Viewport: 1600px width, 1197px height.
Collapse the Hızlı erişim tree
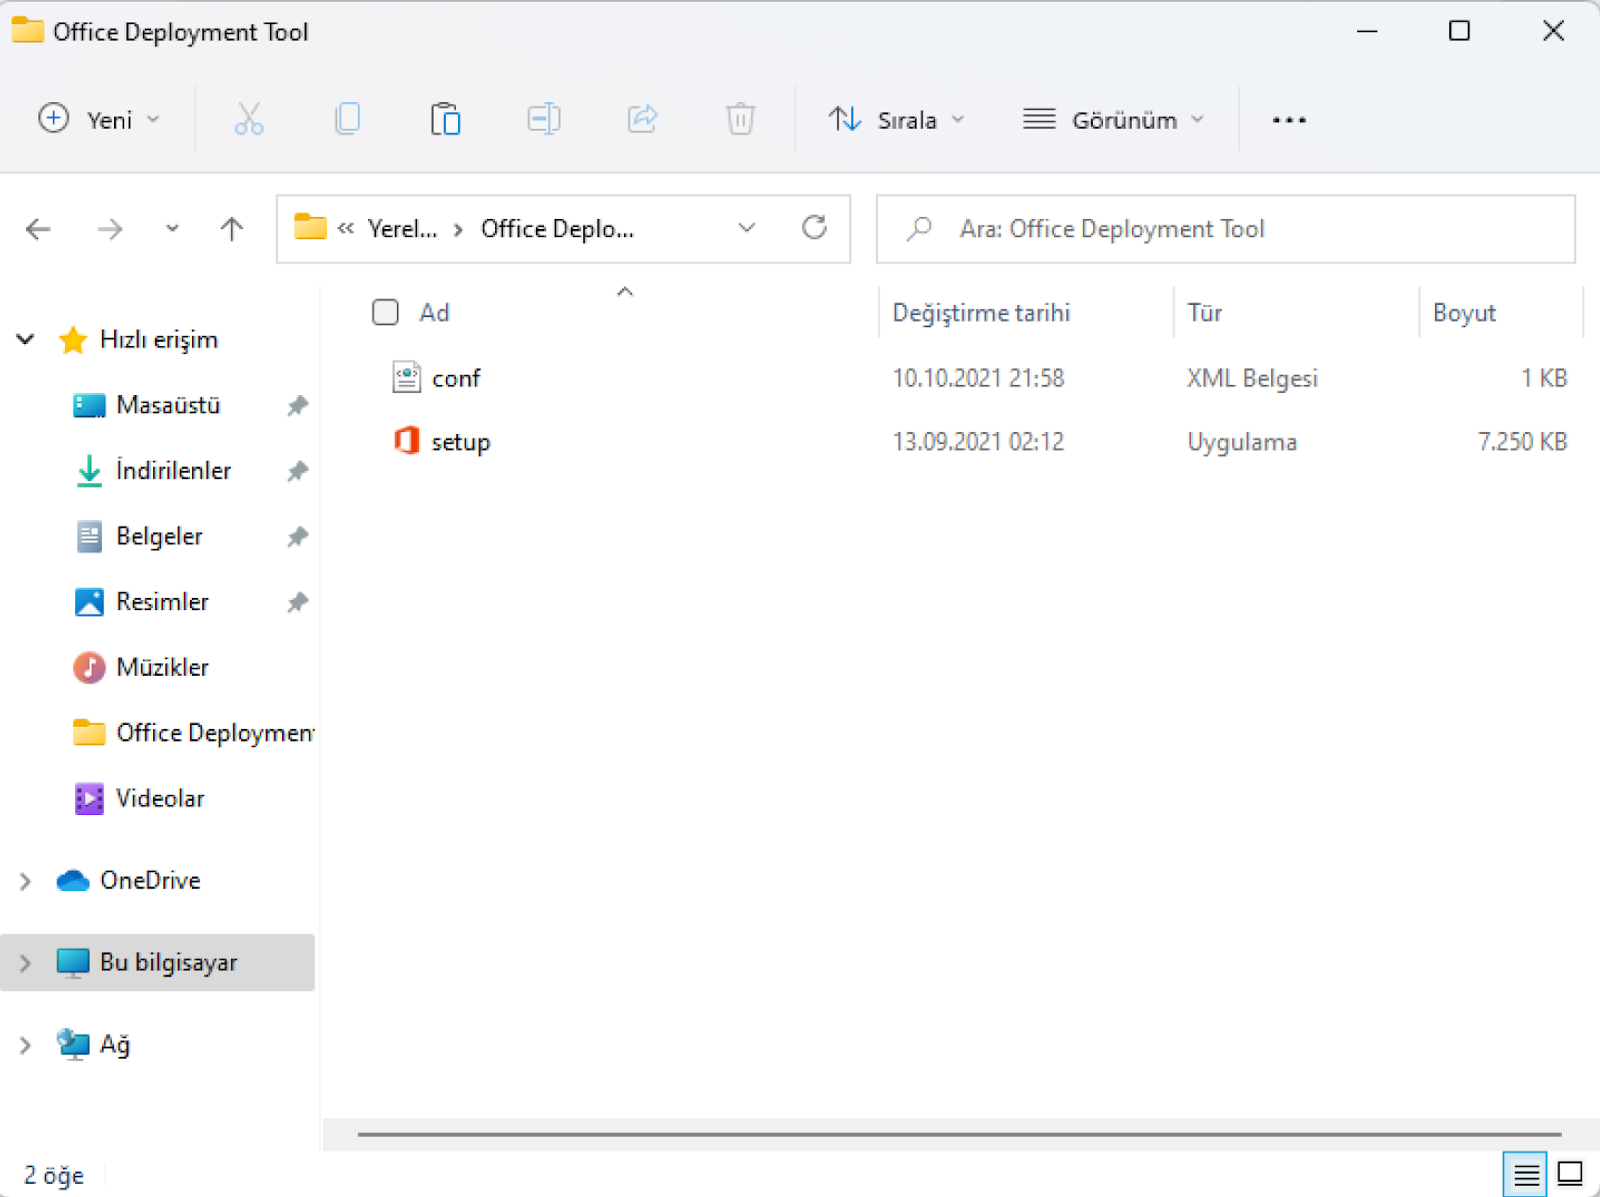26,339
